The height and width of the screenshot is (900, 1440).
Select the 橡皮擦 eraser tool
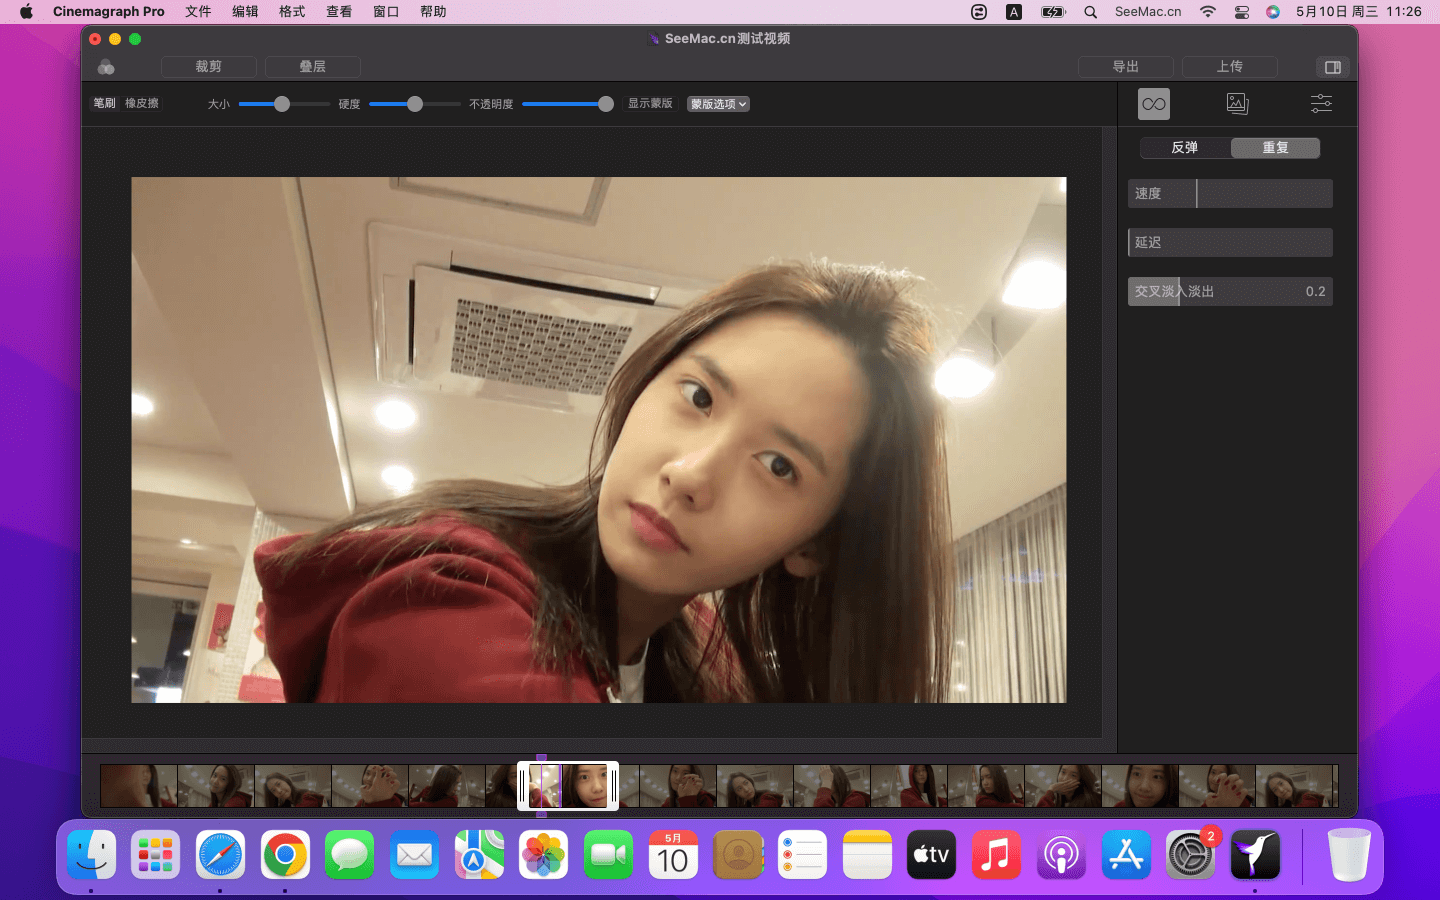click(x=142, y=103)
